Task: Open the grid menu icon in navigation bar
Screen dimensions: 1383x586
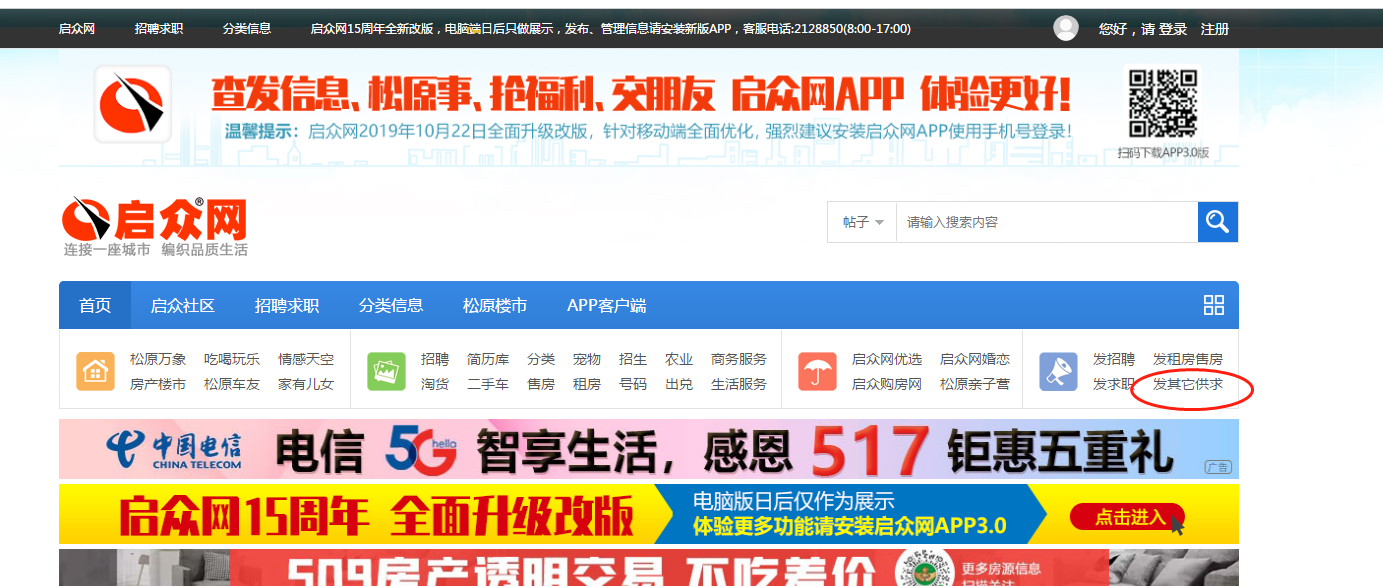Action: (1214, 305)
